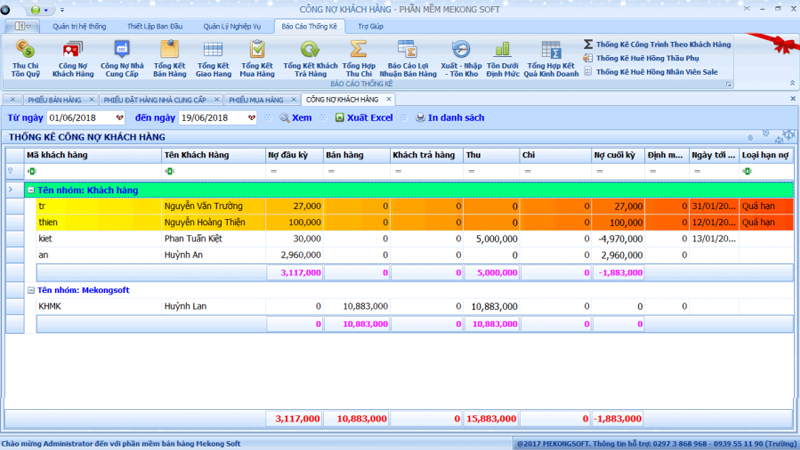Click the Khách trả hàng column header
The width and height of the screenshot is (800, 450).
[x=427, y=155]
